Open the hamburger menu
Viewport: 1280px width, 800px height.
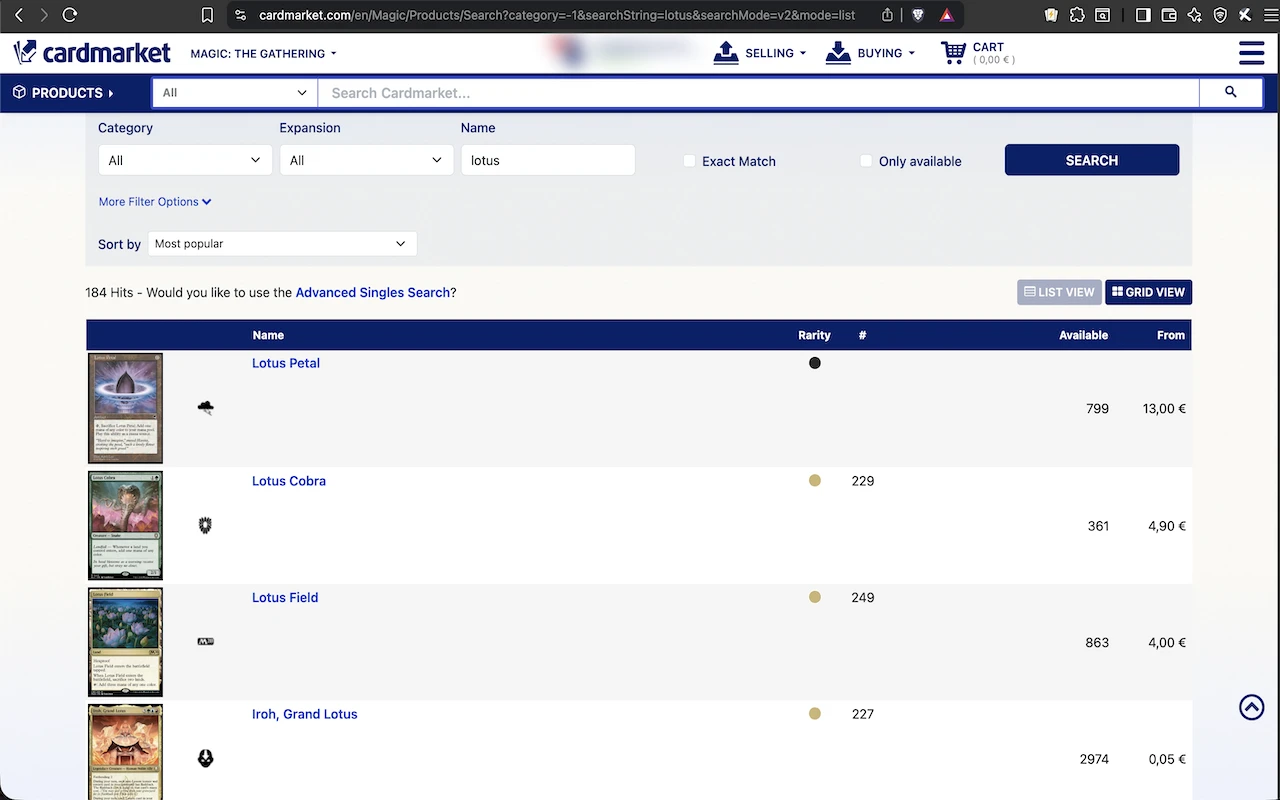pos(1251,52)
